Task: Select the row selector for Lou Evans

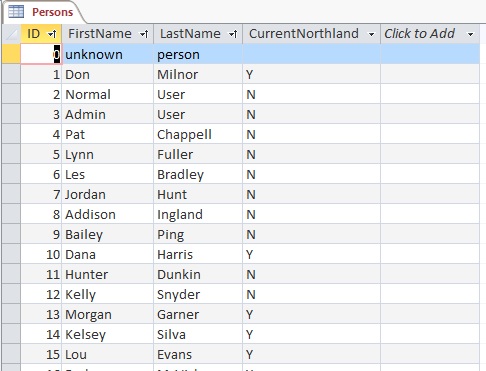Action: click(x=12, y=354)
